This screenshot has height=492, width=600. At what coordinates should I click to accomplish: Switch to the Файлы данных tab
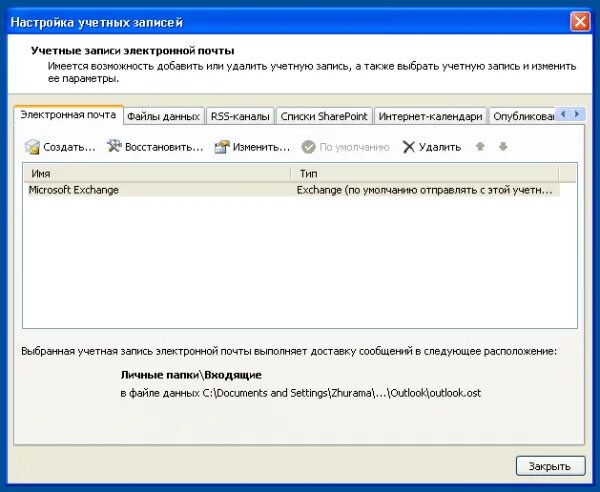163,116
